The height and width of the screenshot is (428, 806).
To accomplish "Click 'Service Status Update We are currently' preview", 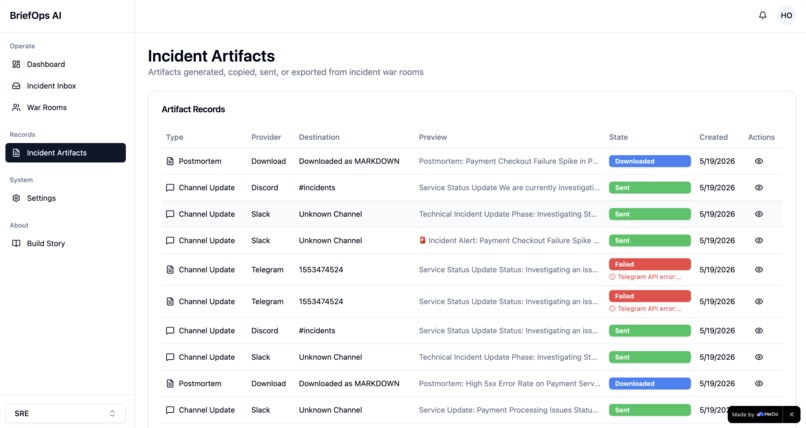I will pos(509,188).
